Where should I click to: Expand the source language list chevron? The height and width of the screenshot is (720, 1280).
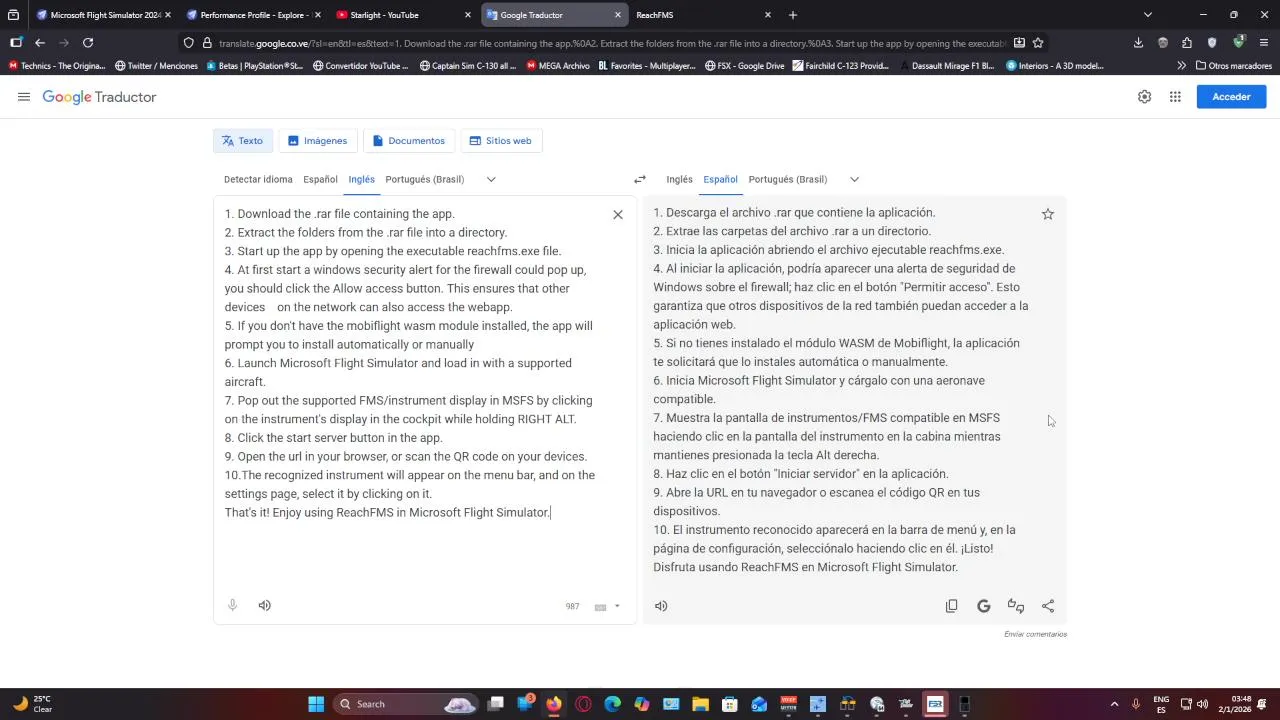[x=491, y=180]
